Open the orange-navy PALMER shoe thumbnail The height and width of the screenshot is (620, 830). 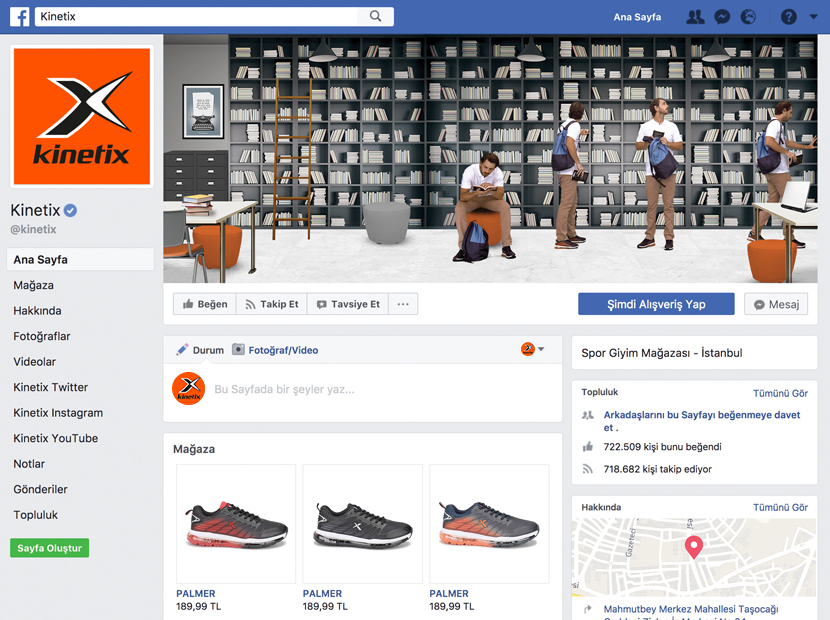[489, 524]
